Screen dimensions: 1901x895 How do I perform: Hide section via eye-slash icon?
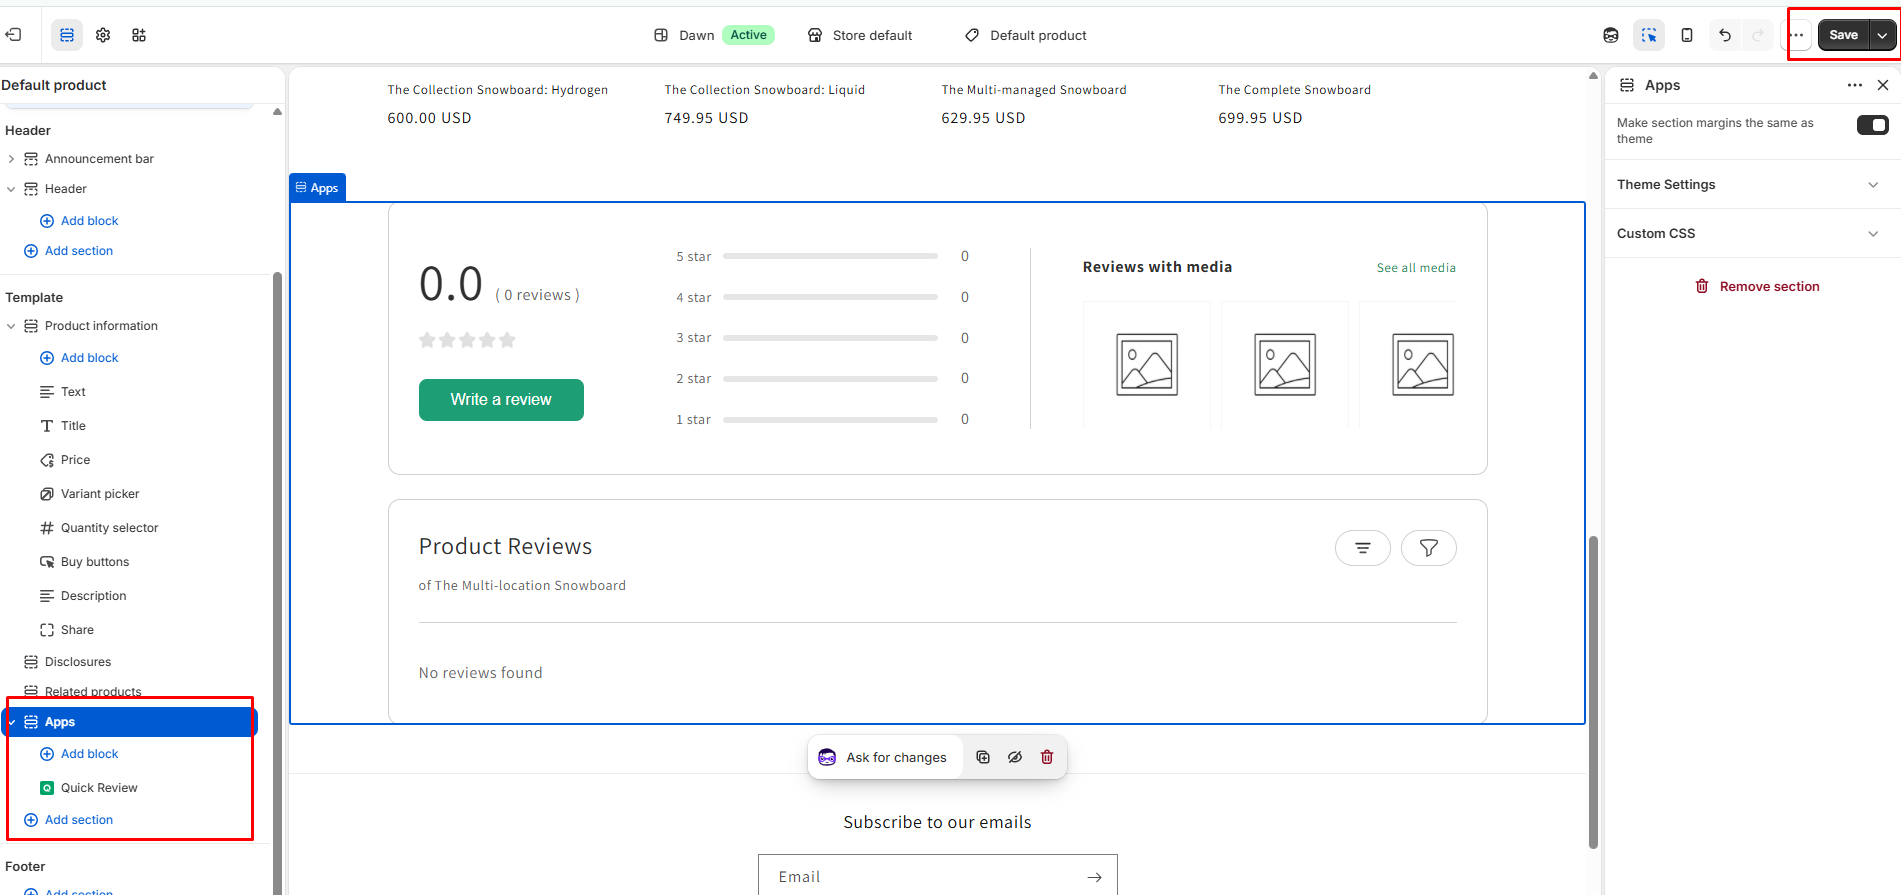click(x=1015, y=757)
